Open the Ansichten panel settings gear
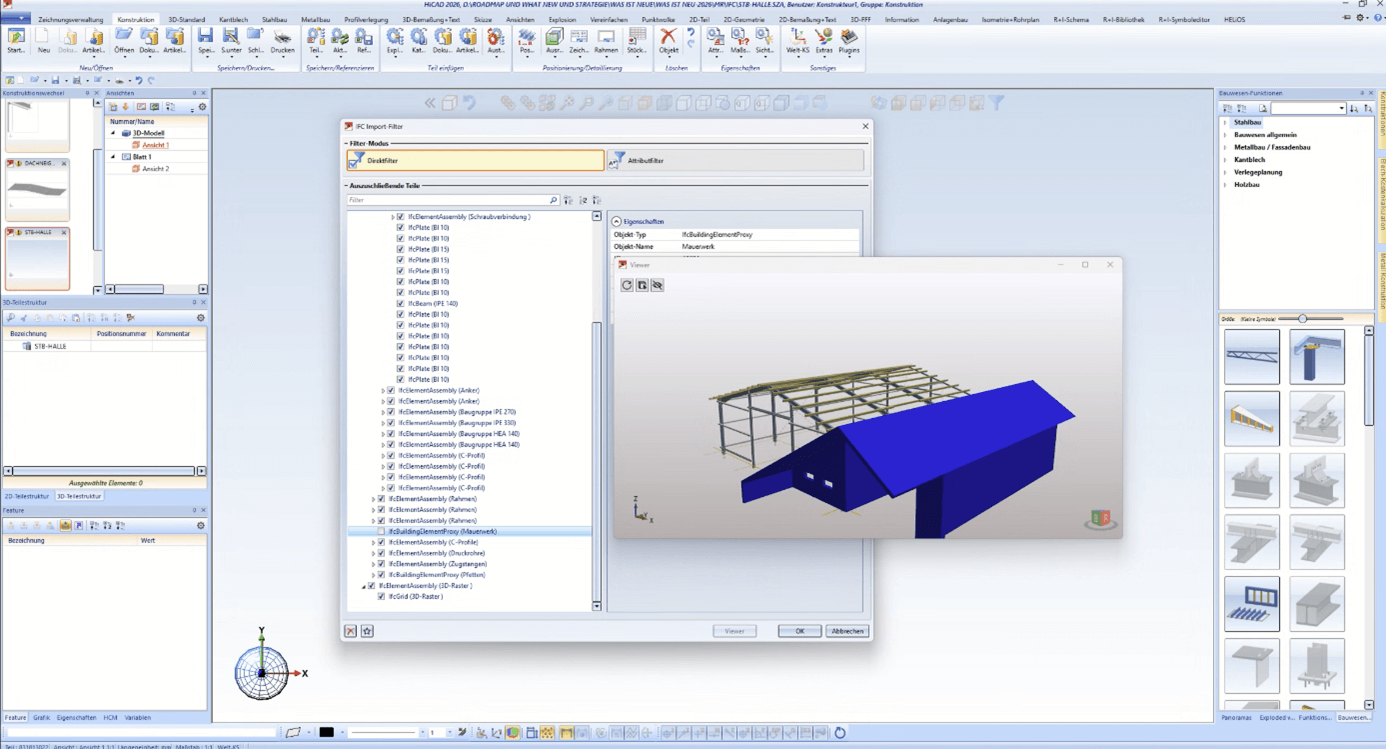The image size is (1386, 749). tap(202, 107)
